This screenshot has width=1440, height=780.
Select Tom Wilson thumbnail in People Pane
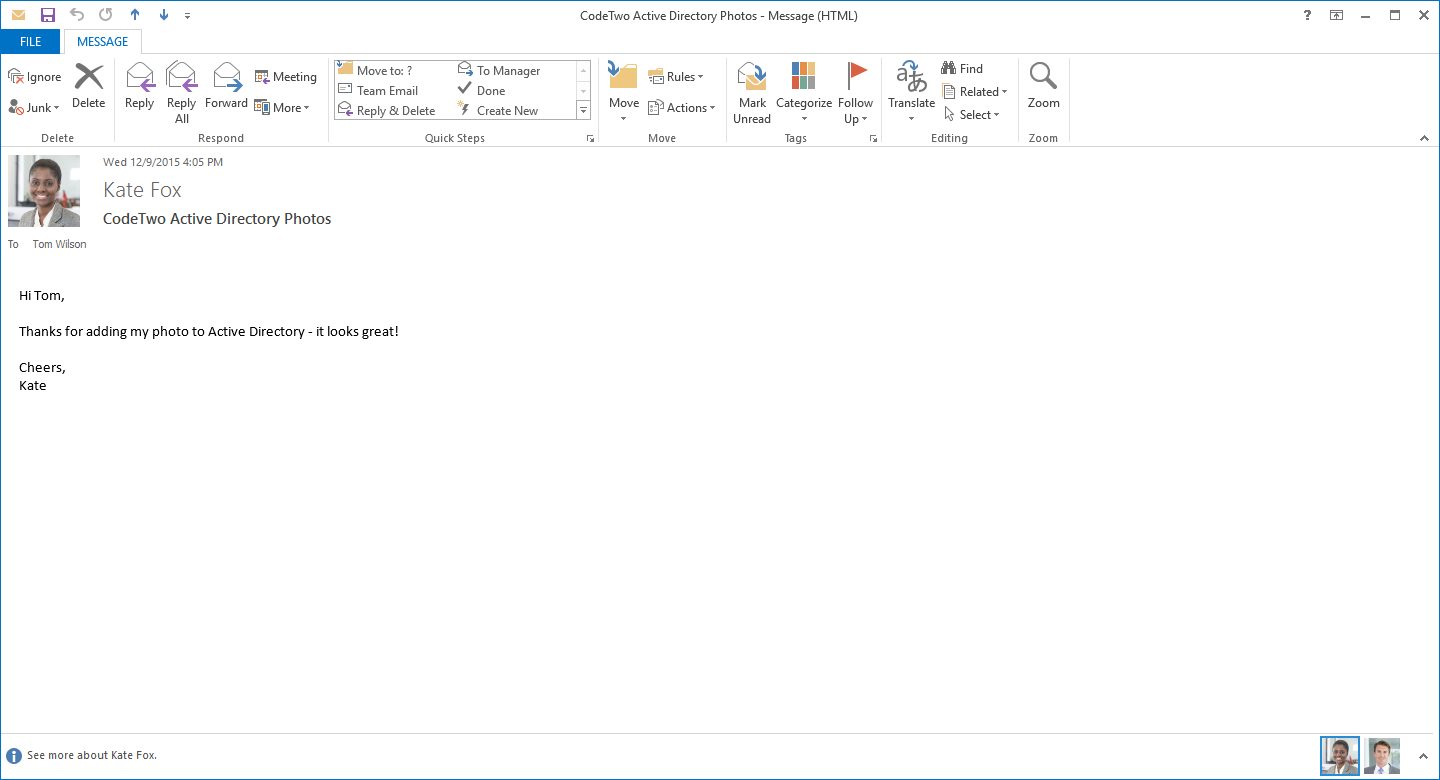click(x=1382, y=756)
